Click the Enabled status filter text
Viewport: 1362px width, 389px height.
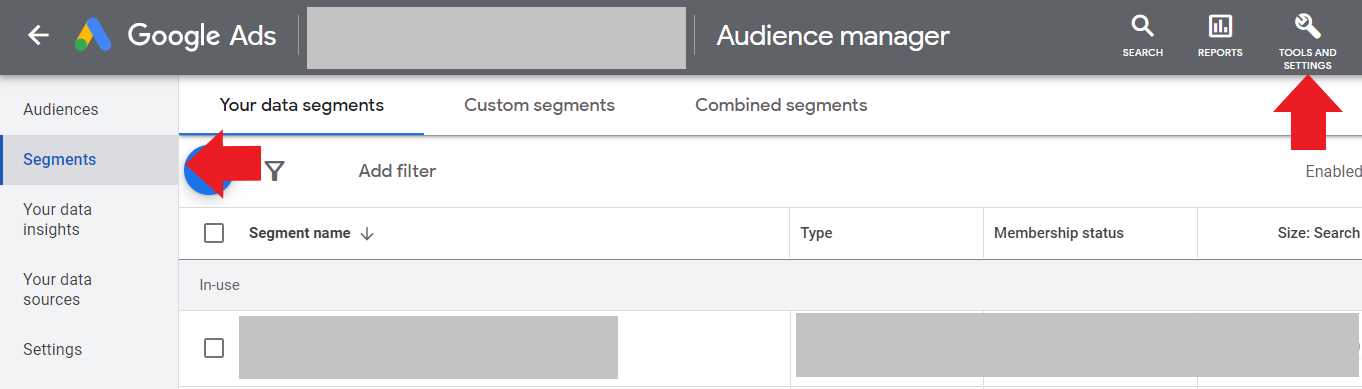point(1333,172)
